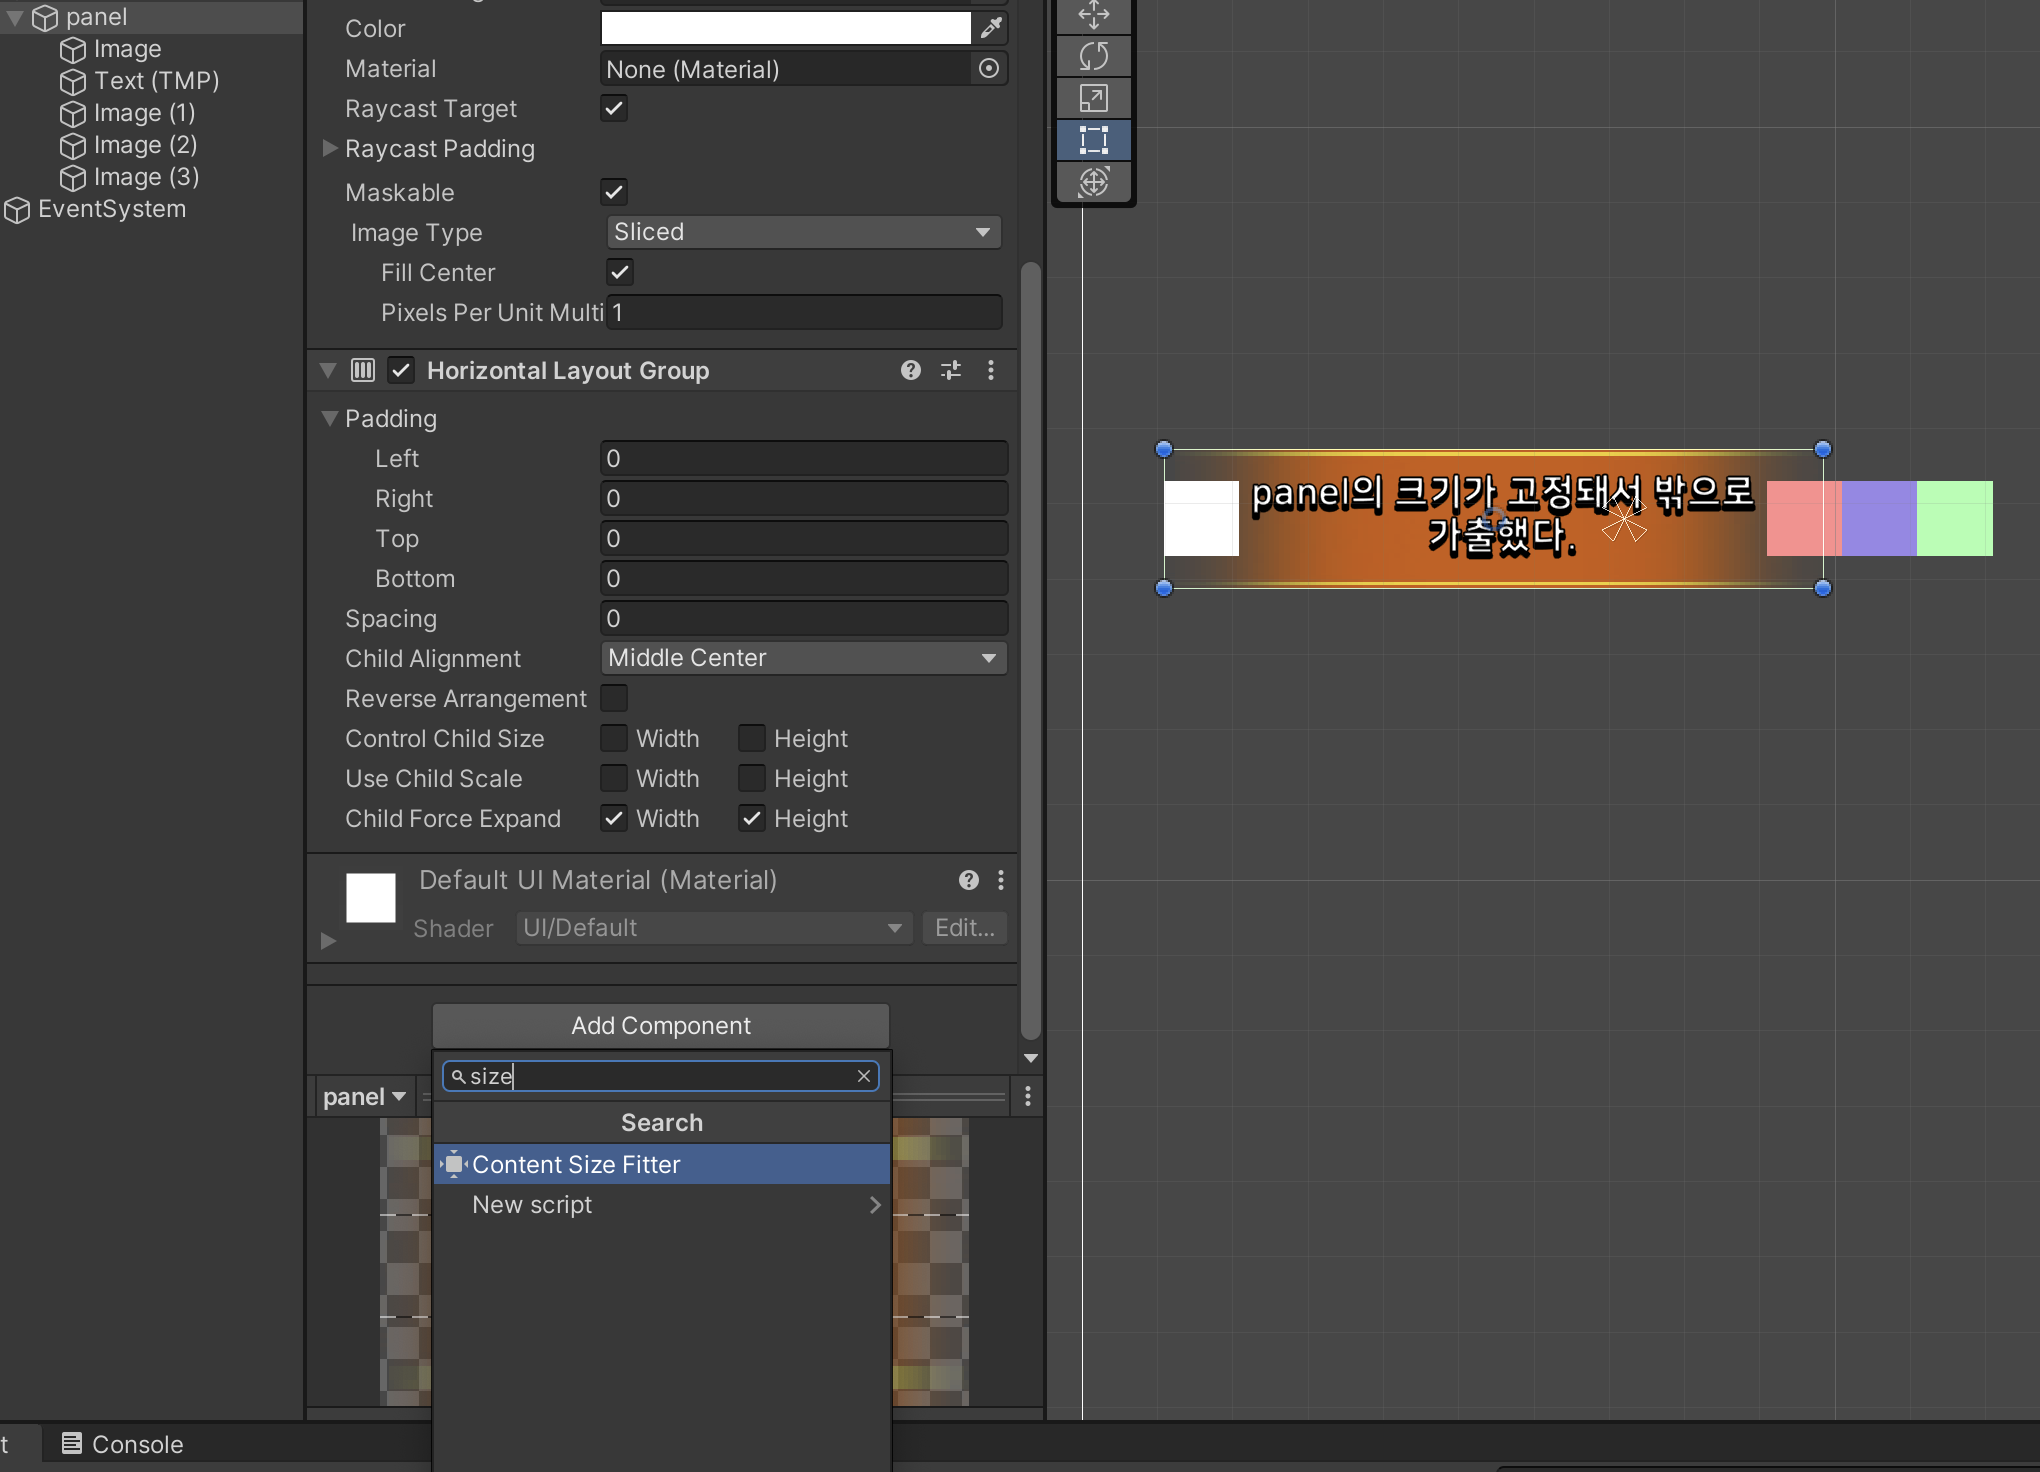Select the Rect tool in scene toolbar
The width and height of the screenshot is (2040, 1472).
tap(1094, 140)
